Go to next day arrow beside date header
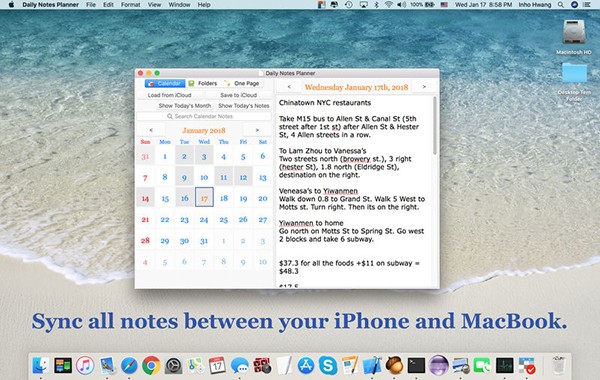600x380 pixels. point(424,87)
